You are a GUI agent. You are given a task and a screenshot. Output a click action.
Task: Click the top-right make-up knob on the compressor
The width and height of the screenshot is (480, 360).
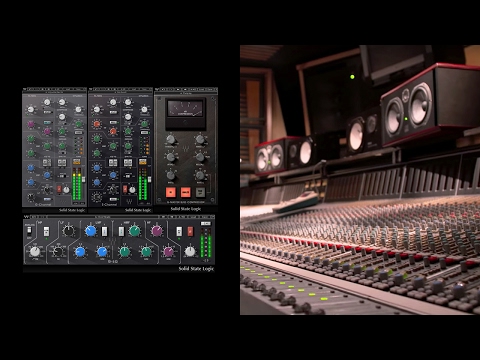200,139
